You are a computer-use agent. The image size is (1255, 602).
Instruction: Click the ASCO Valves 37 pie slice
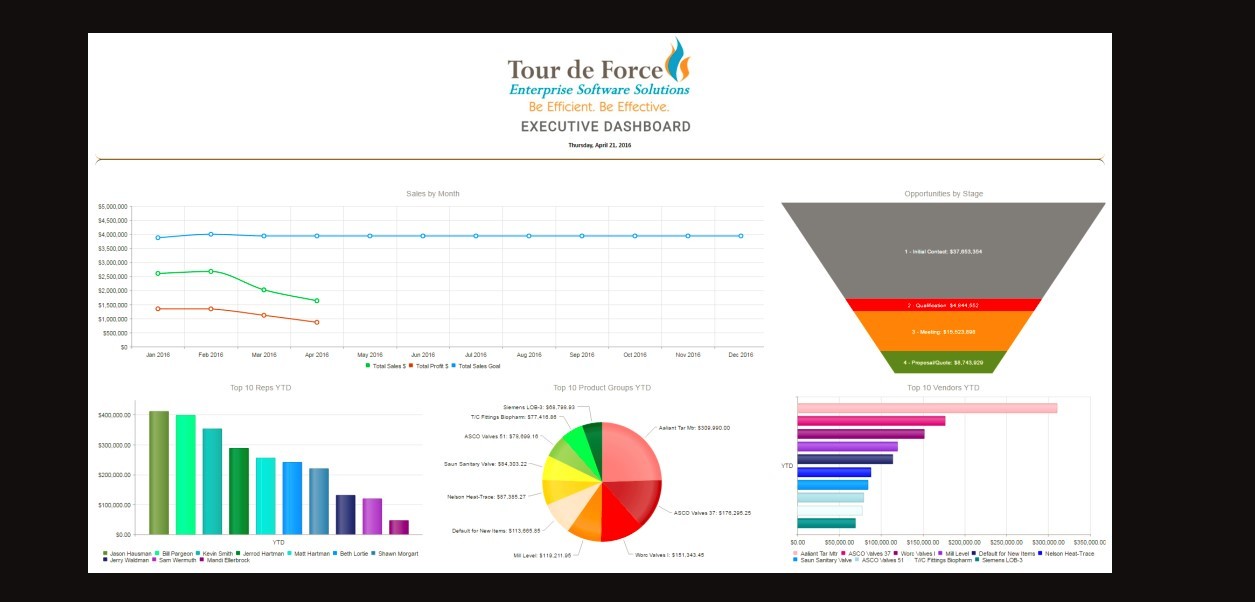click(x=635, y=502)
